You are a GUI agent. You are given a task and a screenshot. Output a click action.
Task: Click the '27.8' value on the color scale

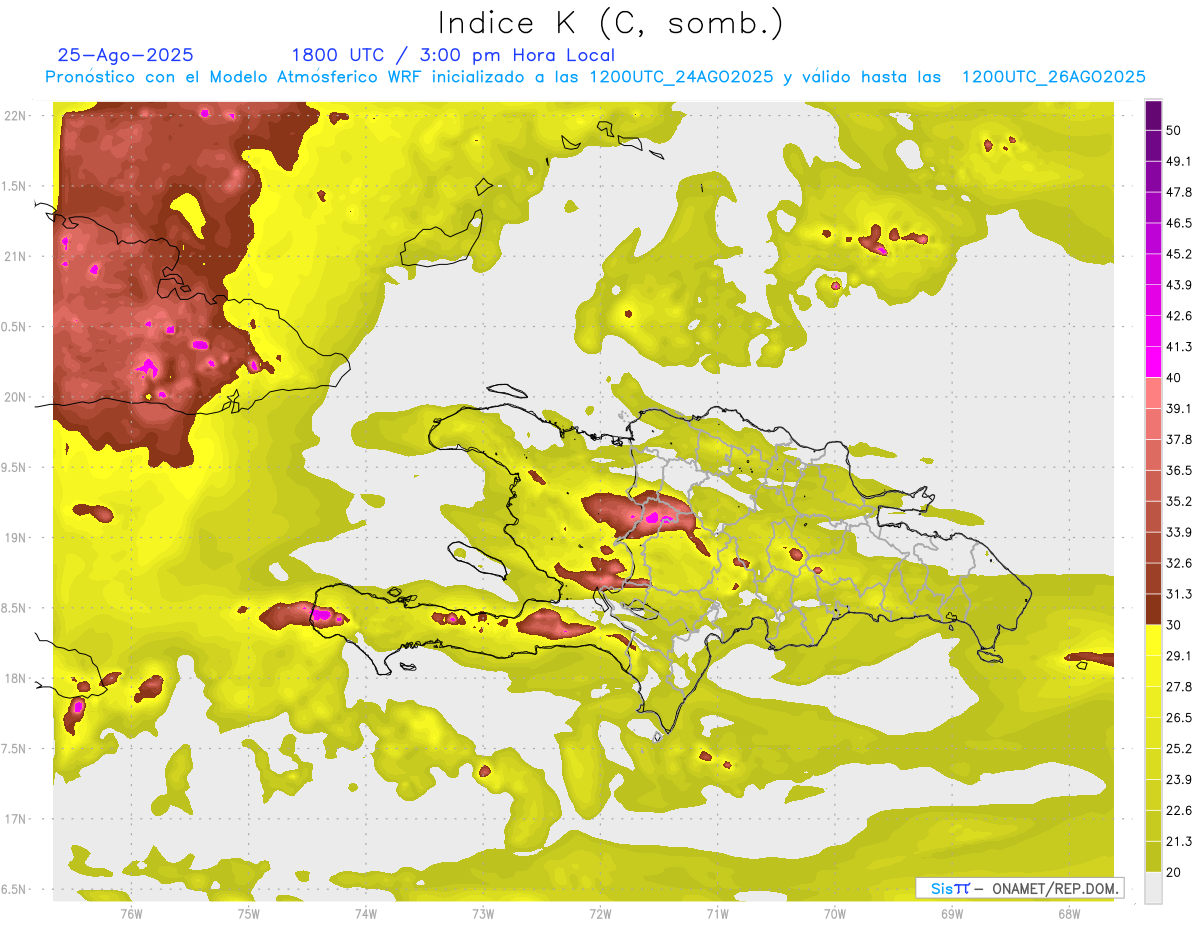[x=1178, y=687]
